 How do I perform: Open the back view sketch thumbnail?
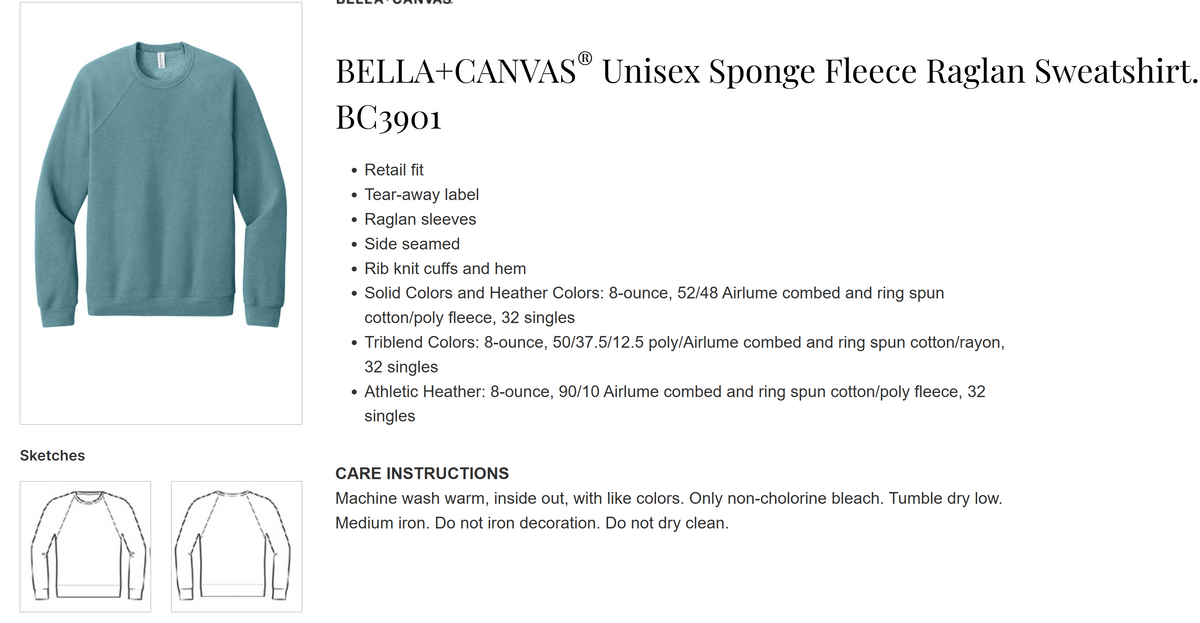237,546
